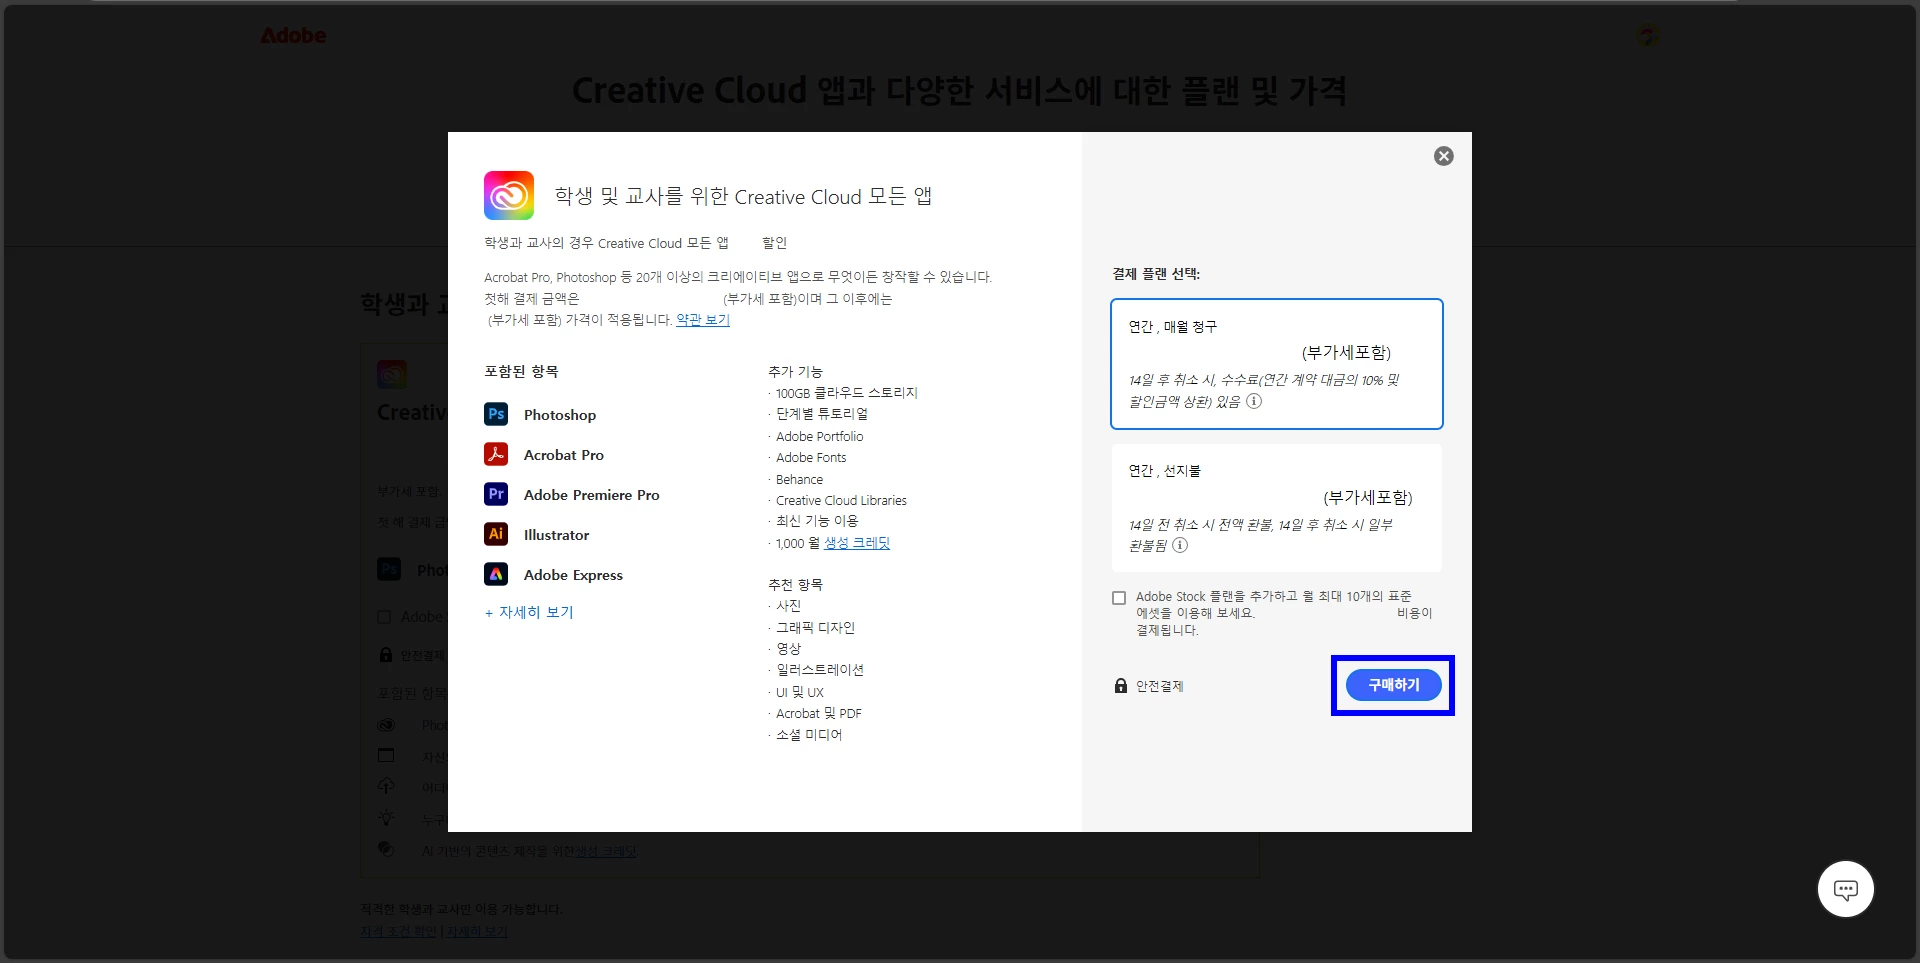Click the 추천 항목 heading

795,585
